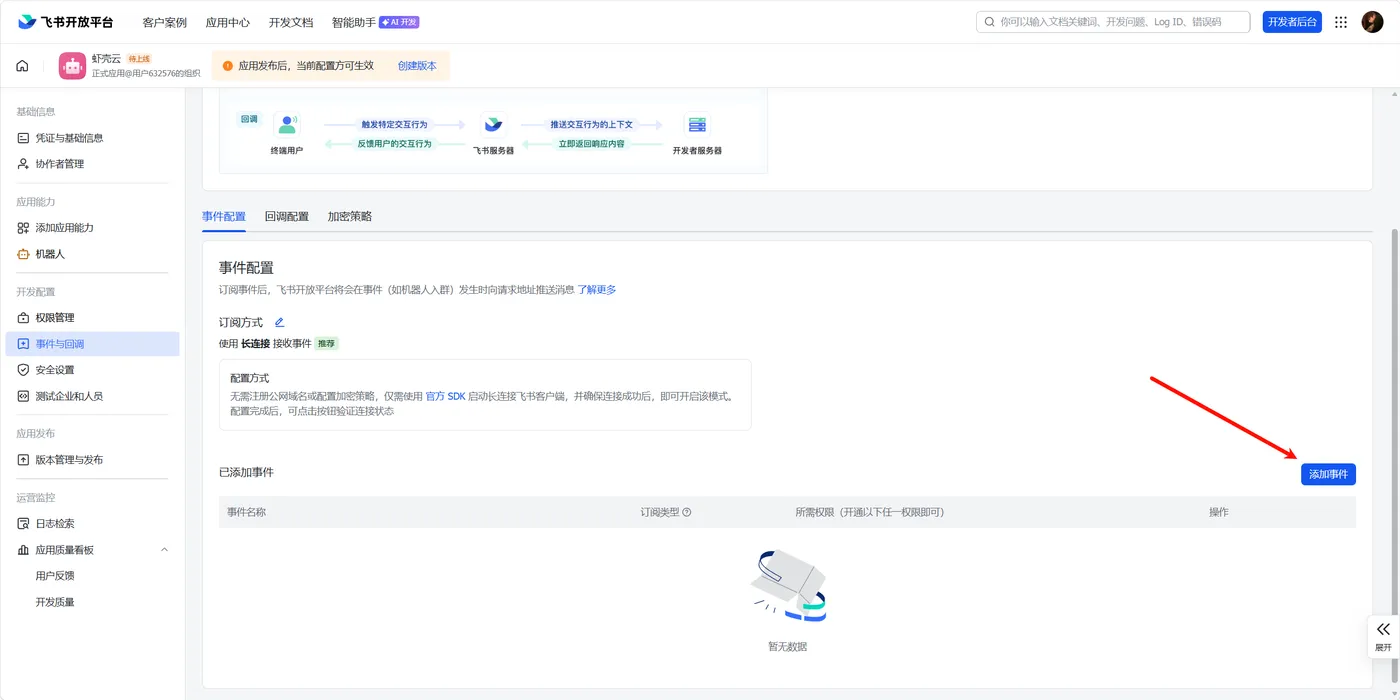This screenshot has height=700, width=1400.
Task: Click the 虾壳云 app name
Action: pyautogui.click(x=106, y=59)
